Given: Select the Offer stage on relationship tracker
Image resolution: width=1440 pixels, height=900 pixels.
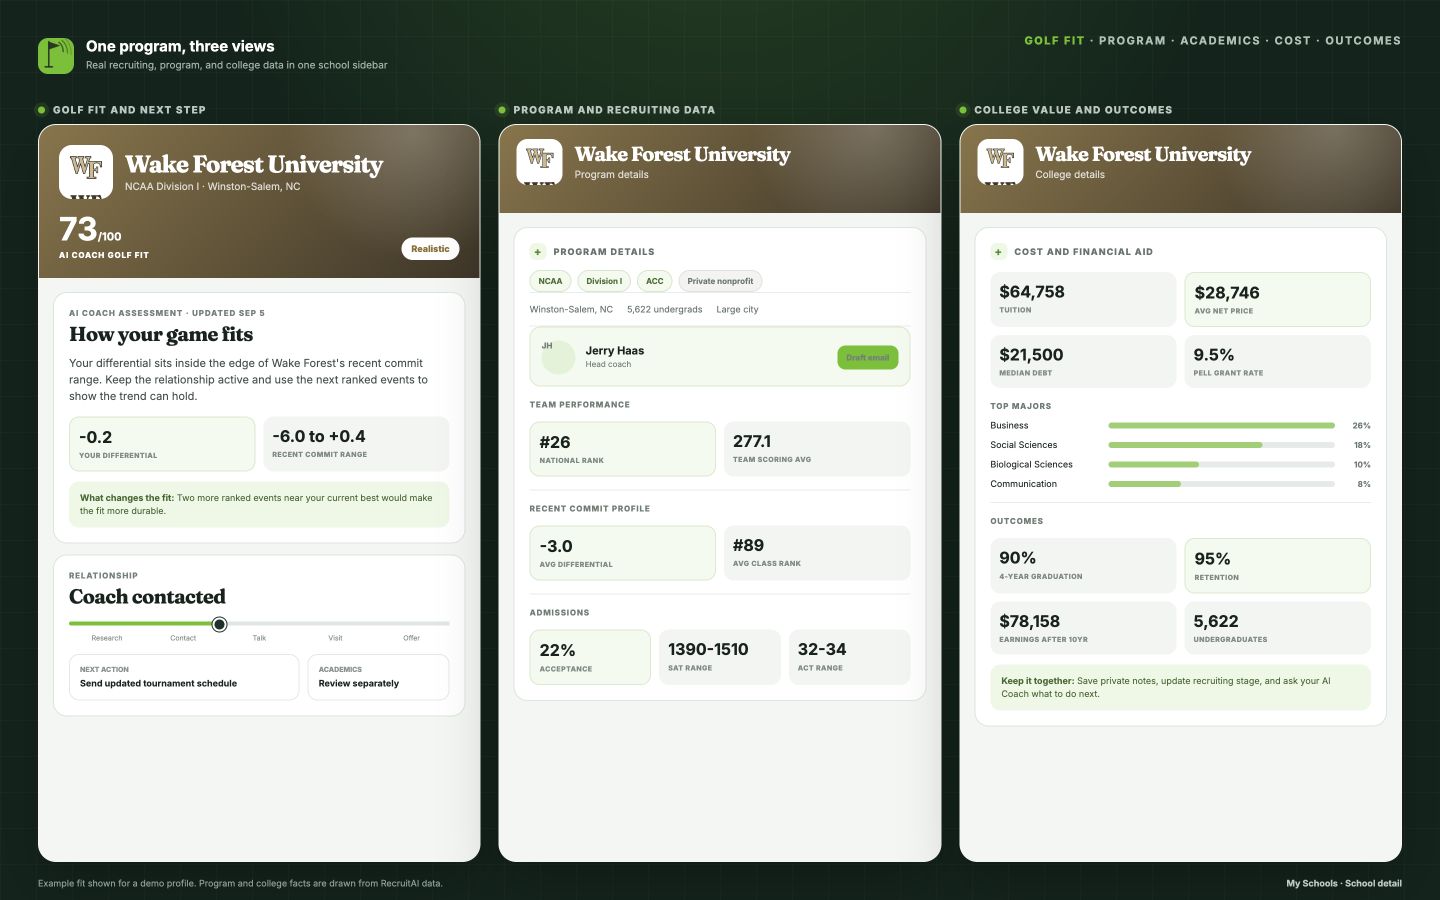Looking at the screenshot, I should 411,638.
